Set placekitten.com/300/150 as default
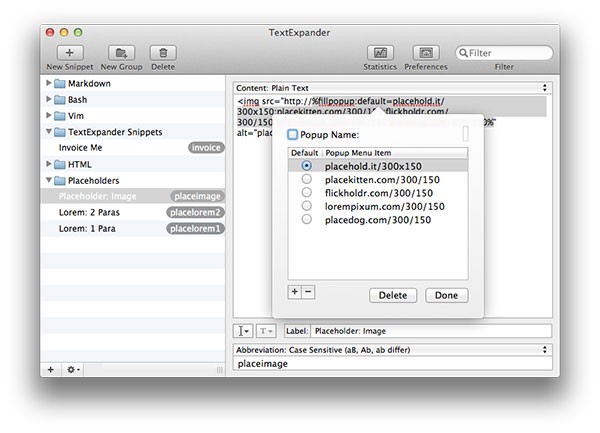The image size is (600, 433). pos(307,179)
